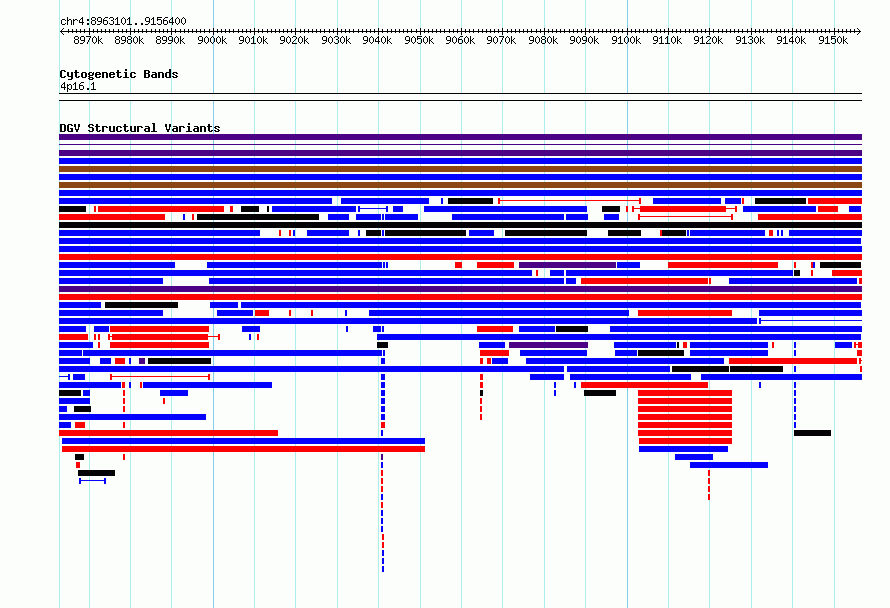Viewport: 890px width, 608px height.
Task: Click the right arrowhead of the ruler
Action: pyautogui.click(x=859, y=31)
